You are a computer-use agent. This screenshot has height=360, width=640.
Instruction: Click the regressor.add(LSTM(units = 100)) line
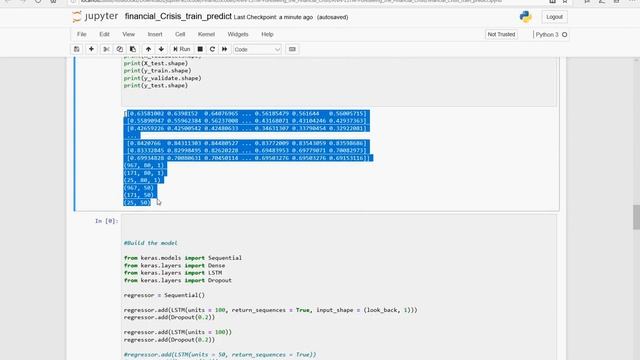click(x=178, y=332)
